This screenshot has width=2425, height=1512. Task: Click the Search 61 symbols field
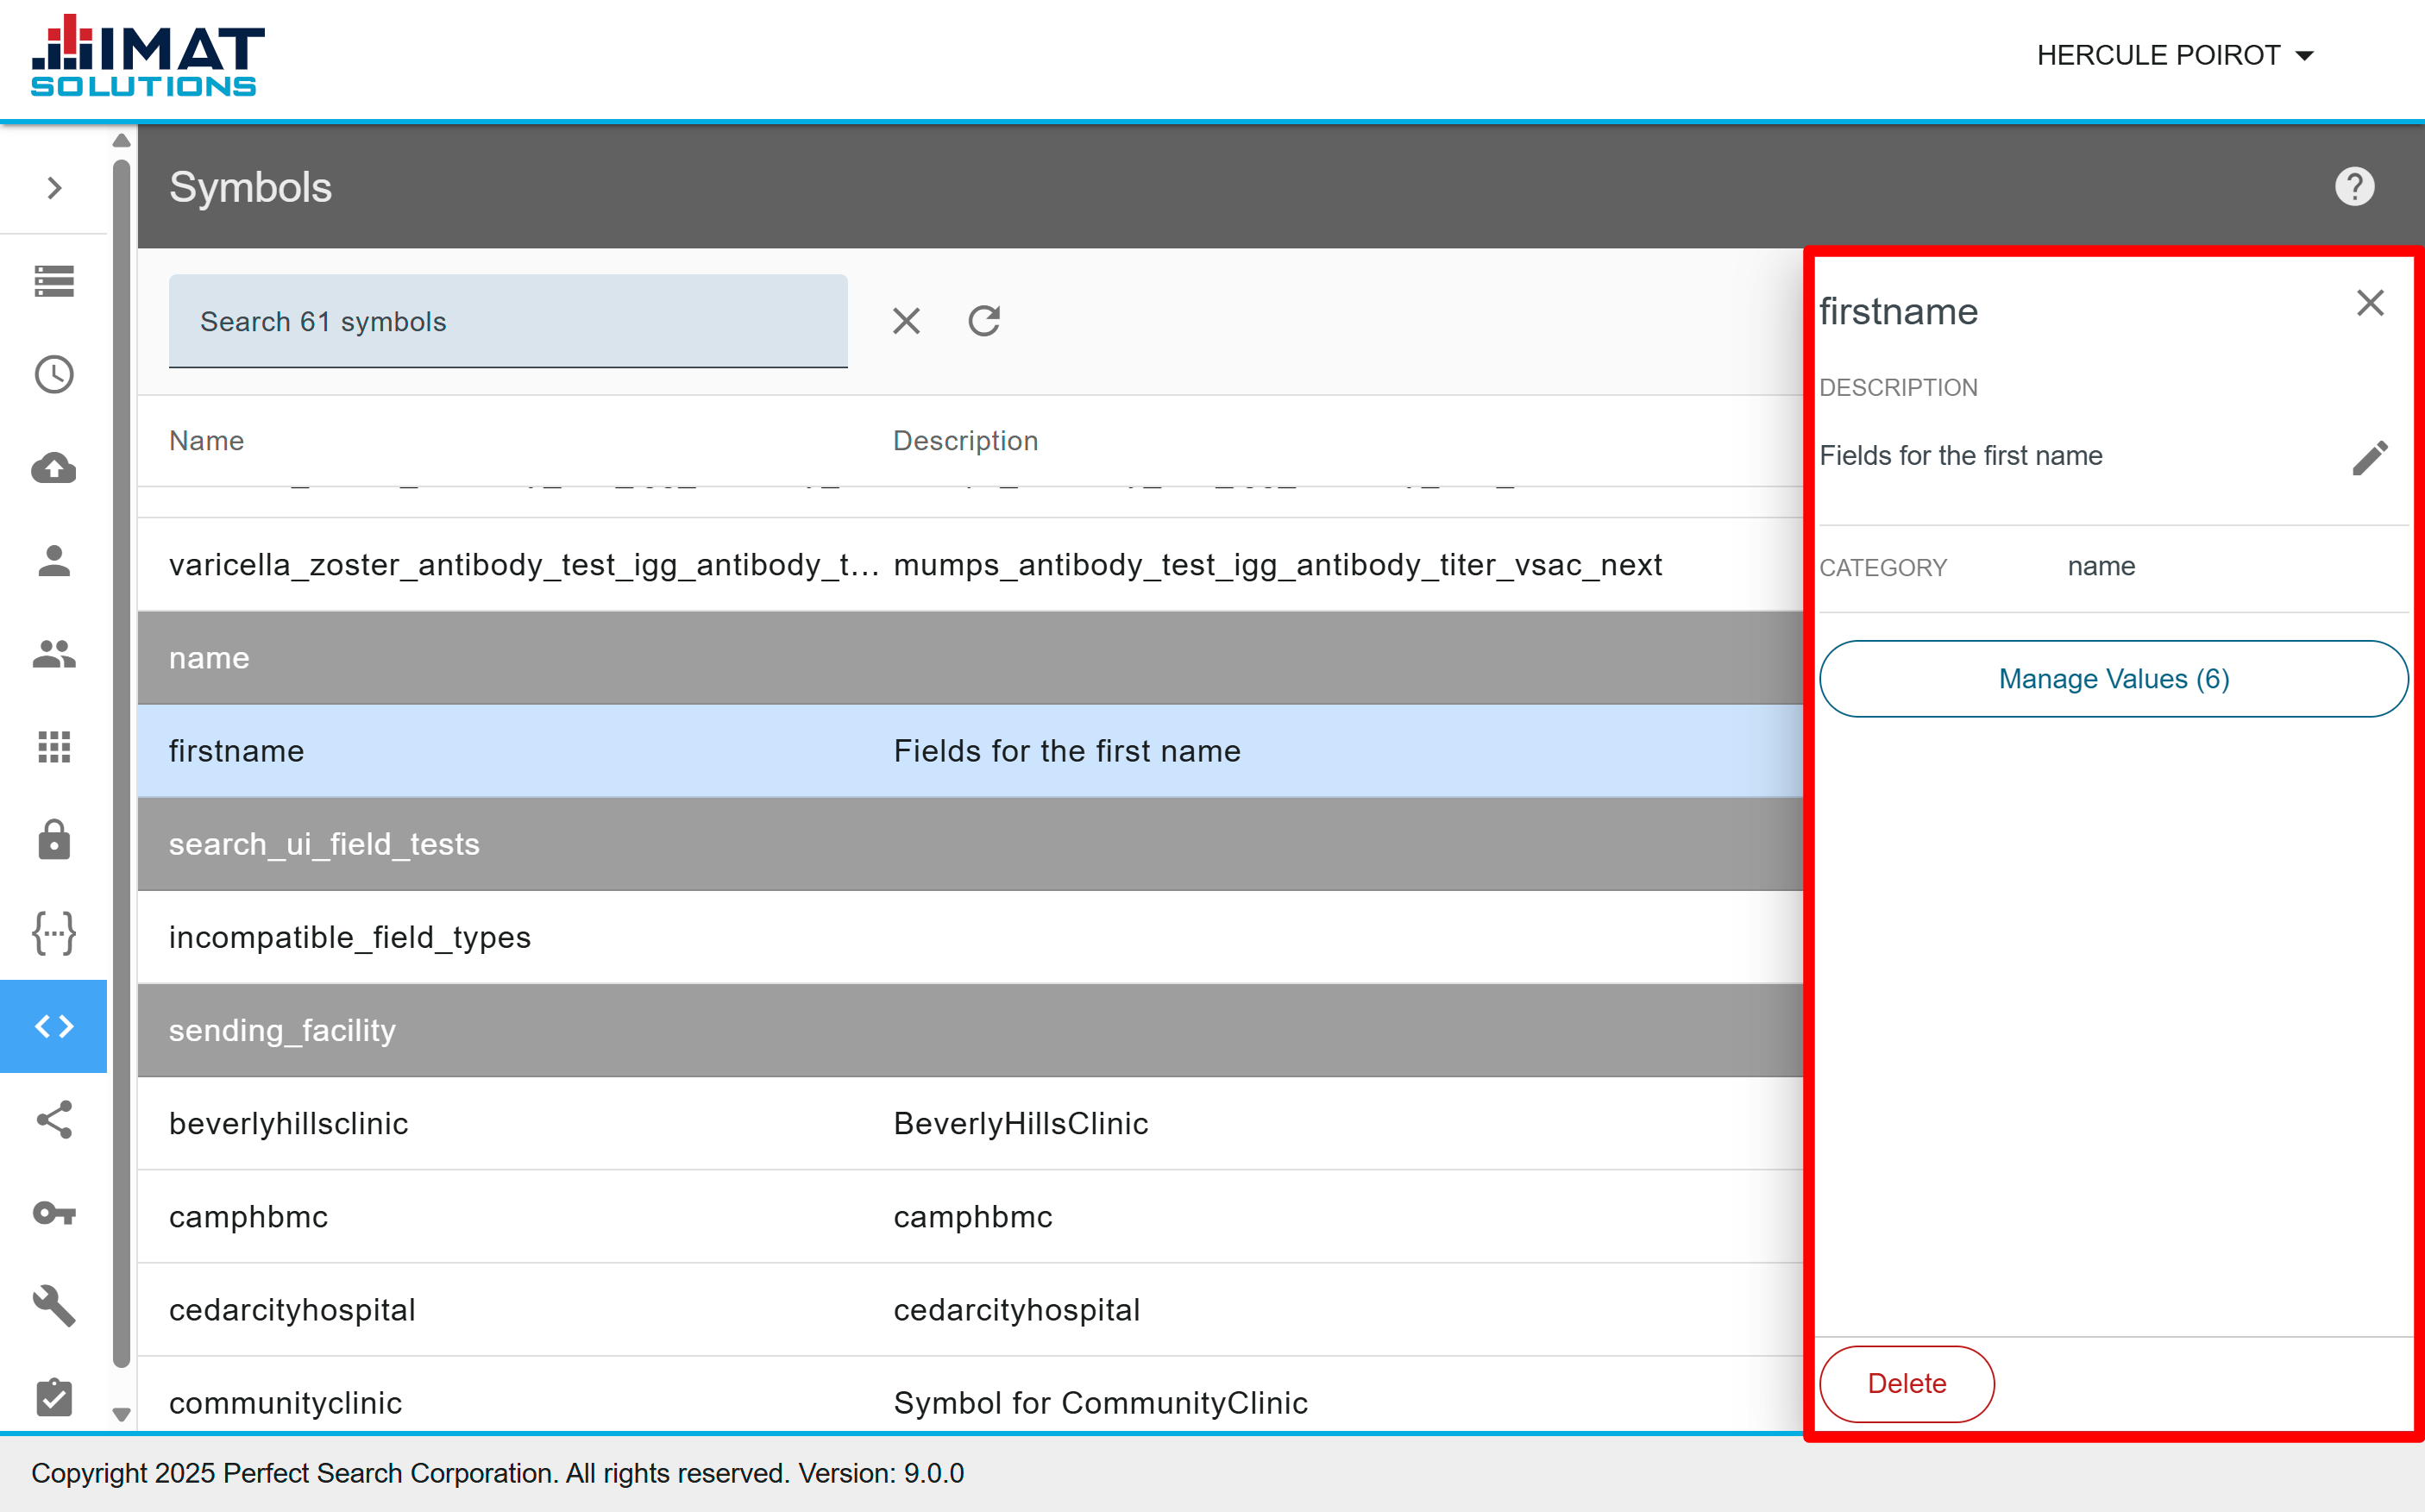pyautogui.click(x=508, y=322)
